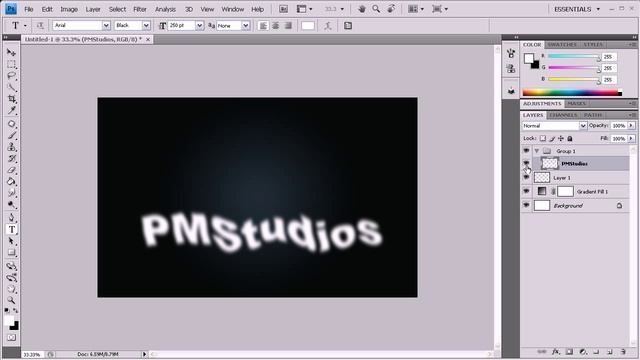Click the color spectrum ramp
Screen dimensions: 640x360
572,93
